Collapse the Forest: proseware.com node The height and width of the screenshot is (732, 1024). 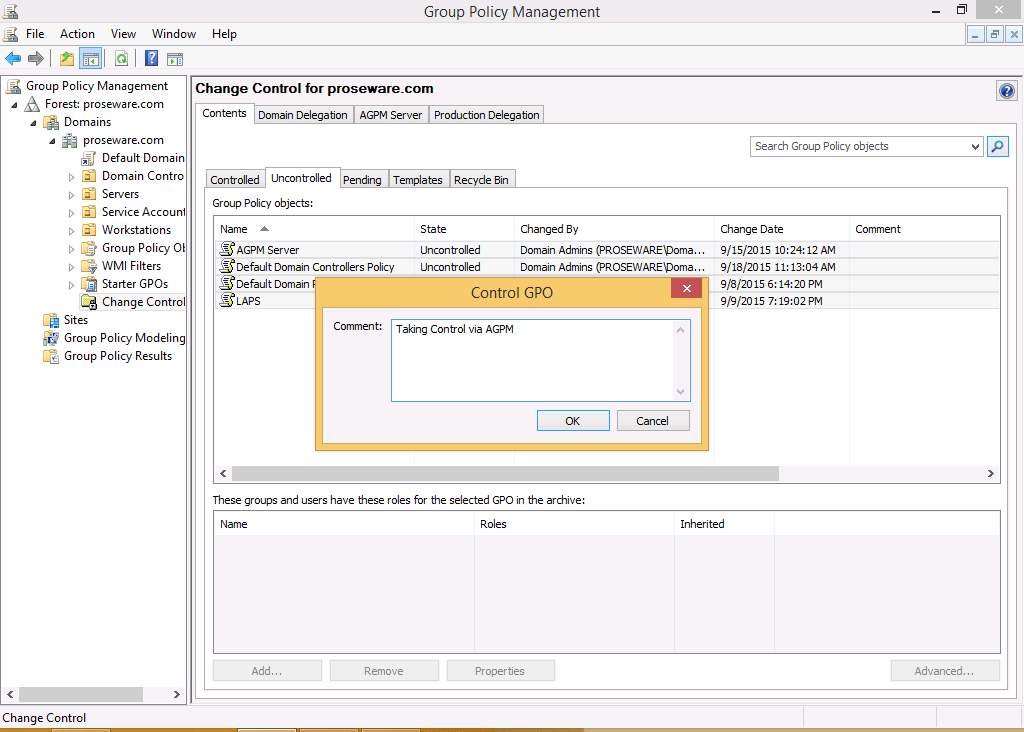(14, 105)
